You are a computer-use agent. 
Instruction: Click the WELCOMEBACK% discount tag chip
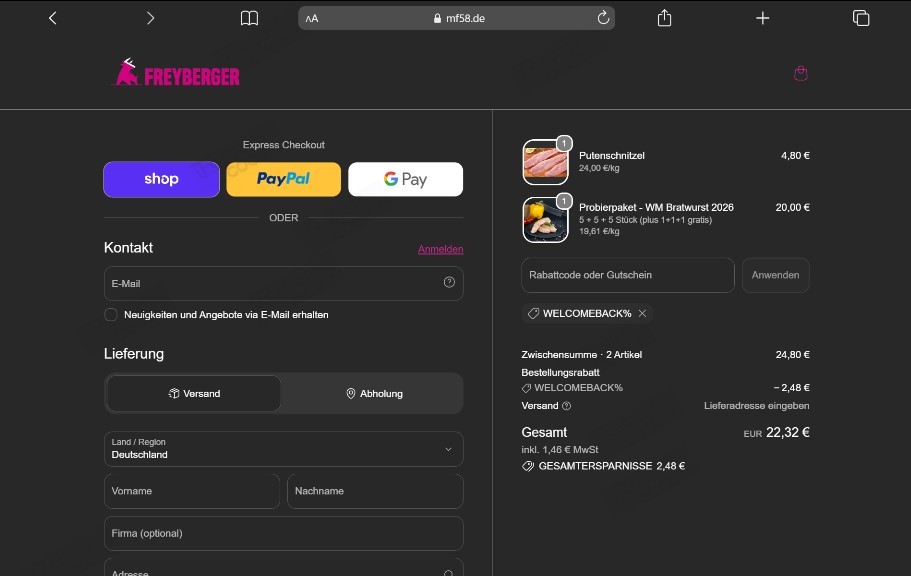click(x=587, y=313)
